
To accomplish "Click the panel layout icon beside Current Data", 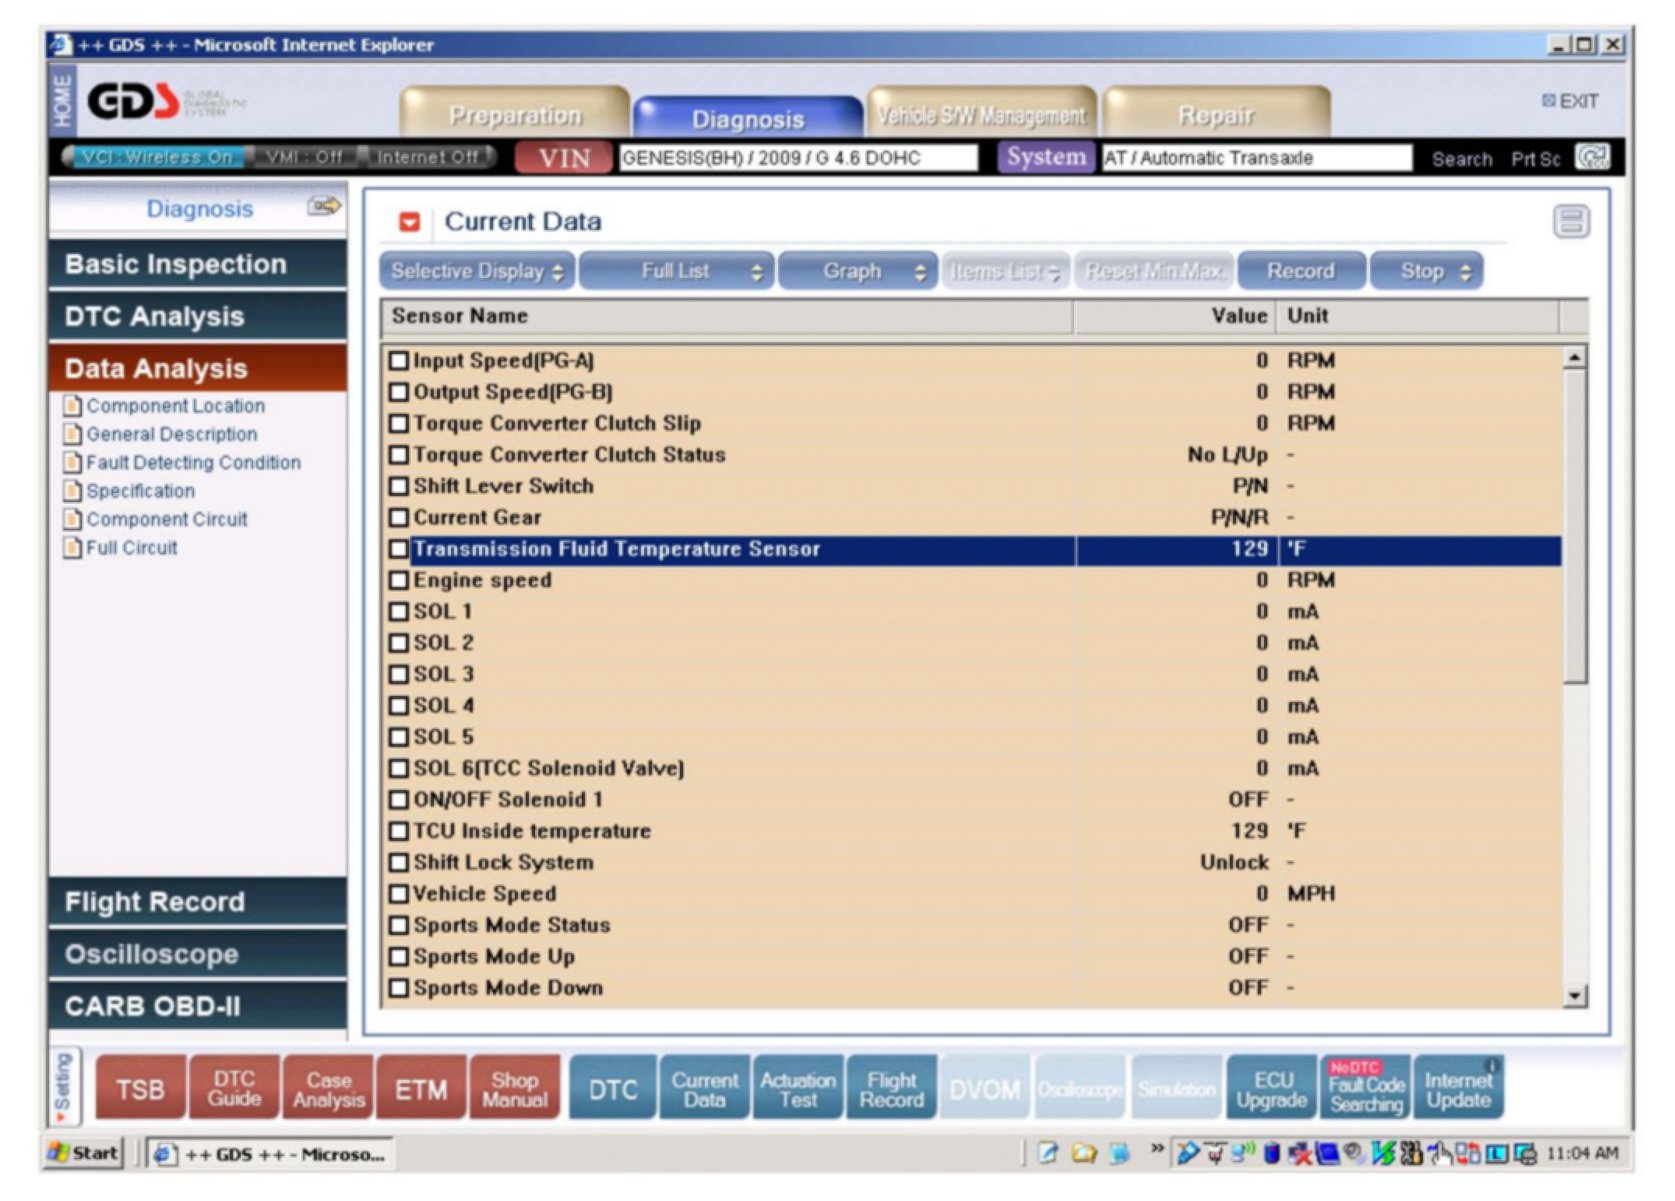I will [1570, 221].
